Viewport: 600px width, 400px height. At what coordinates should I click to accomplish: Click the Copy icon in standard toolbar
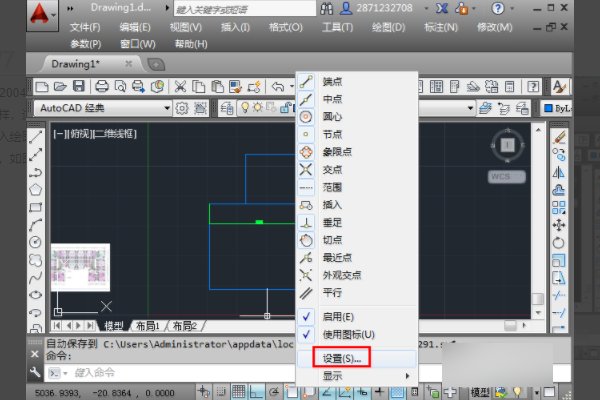click(x=198, y=87)
